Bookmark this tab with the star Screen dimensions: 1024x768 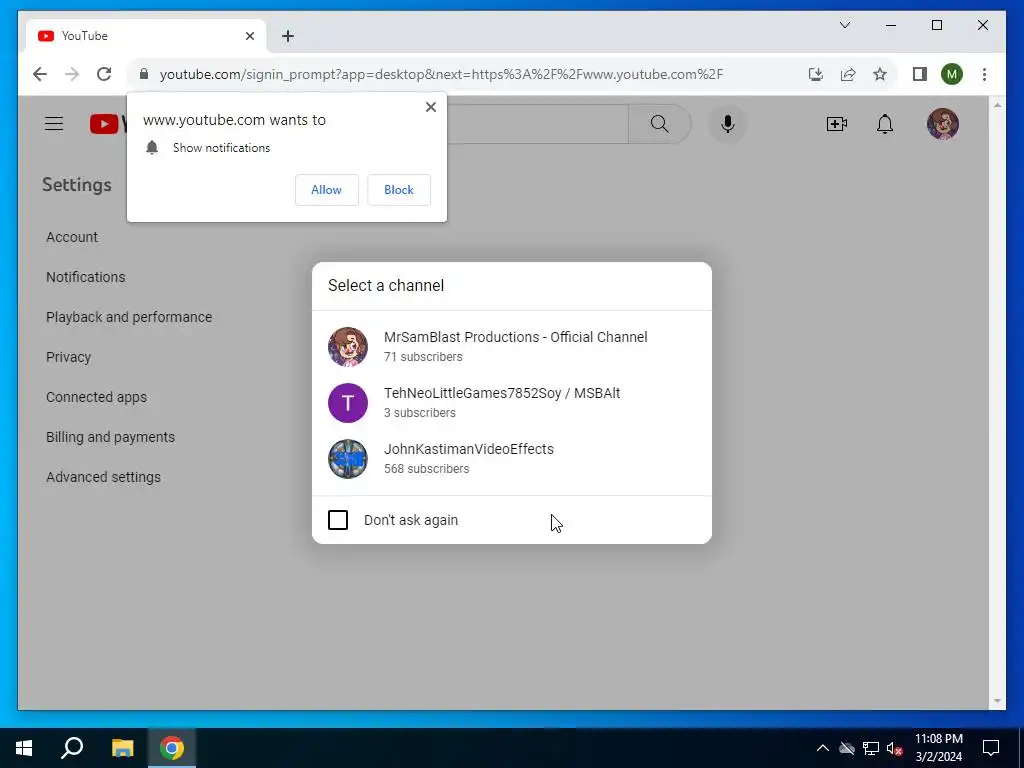pyautogui.click(x=880, y=74)
